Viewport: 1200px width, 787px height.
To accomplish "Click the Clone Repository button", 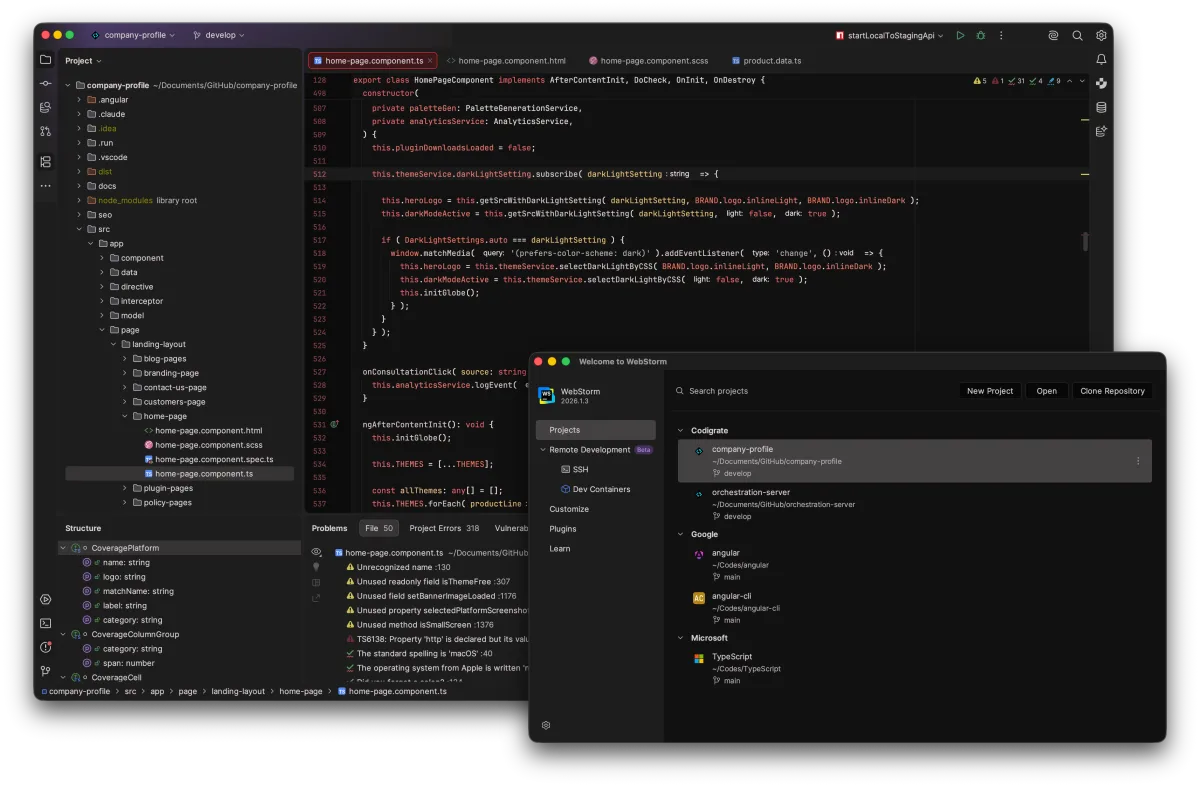I will coord(1112,391).
